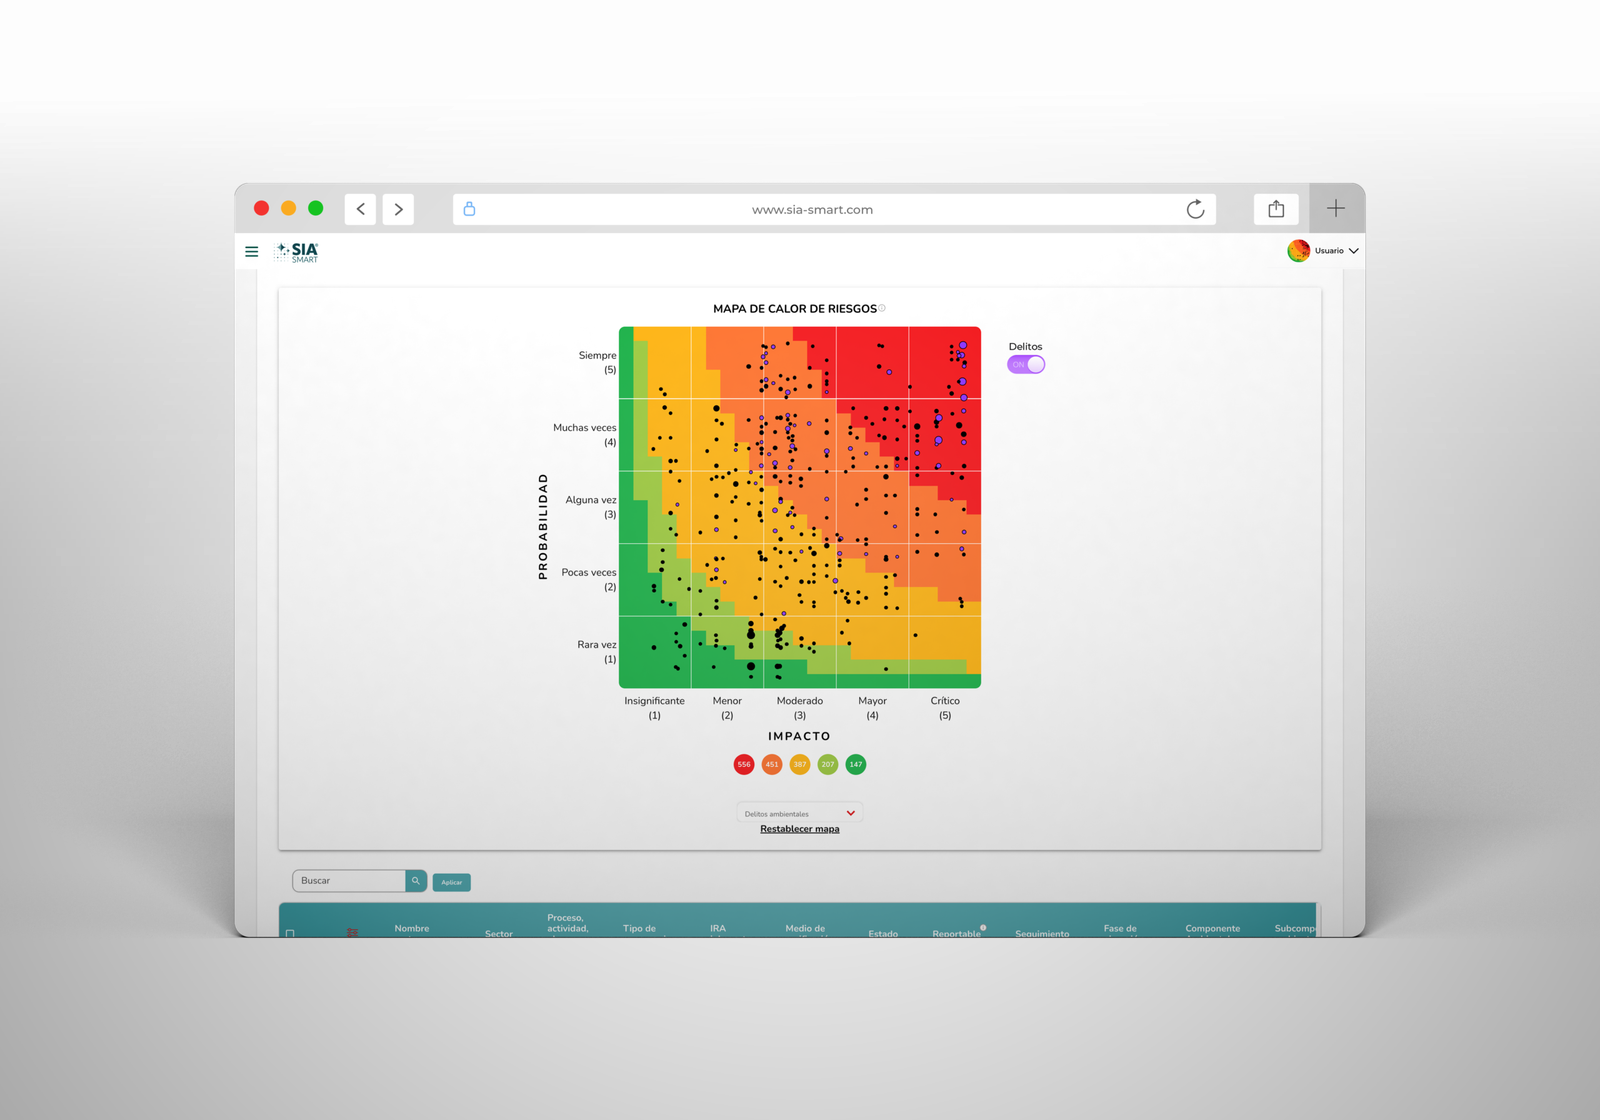Click the SIA Smart logo
Viewport: 1600px width, 1120px height.
[298, 252]
